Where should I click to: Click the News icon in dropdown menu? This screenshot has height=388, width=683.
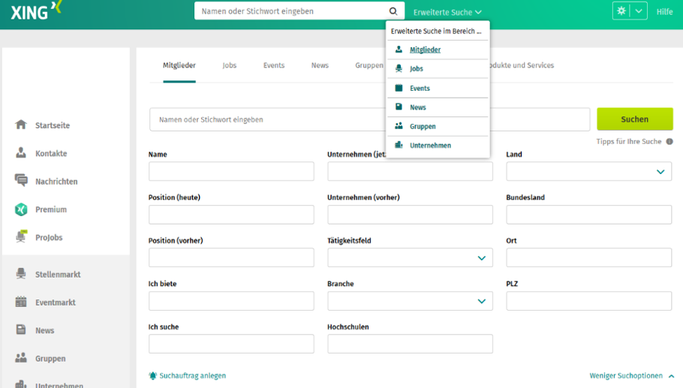[x=399, y=106]
